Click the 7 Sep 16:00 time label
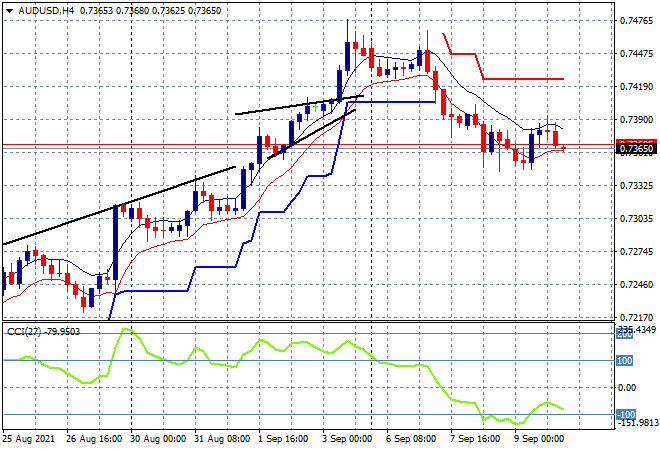The image size is (660, 450). [475, 439]
